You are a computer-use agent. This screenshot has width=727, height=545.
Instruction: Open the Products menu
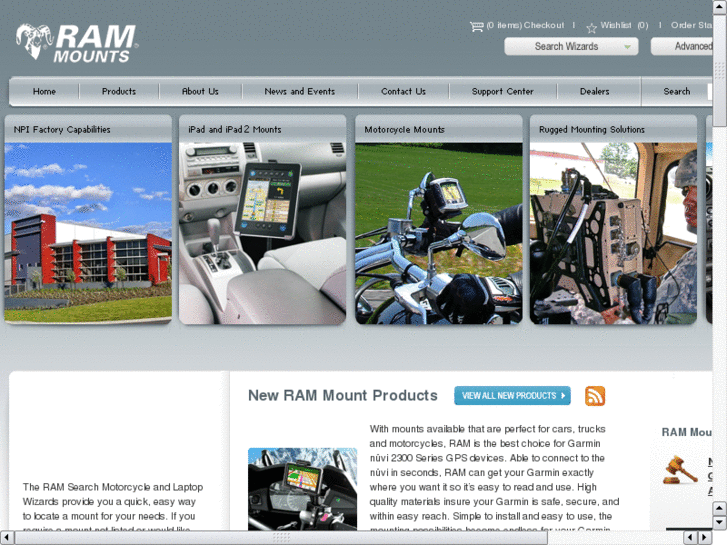[x=119, y=91]
